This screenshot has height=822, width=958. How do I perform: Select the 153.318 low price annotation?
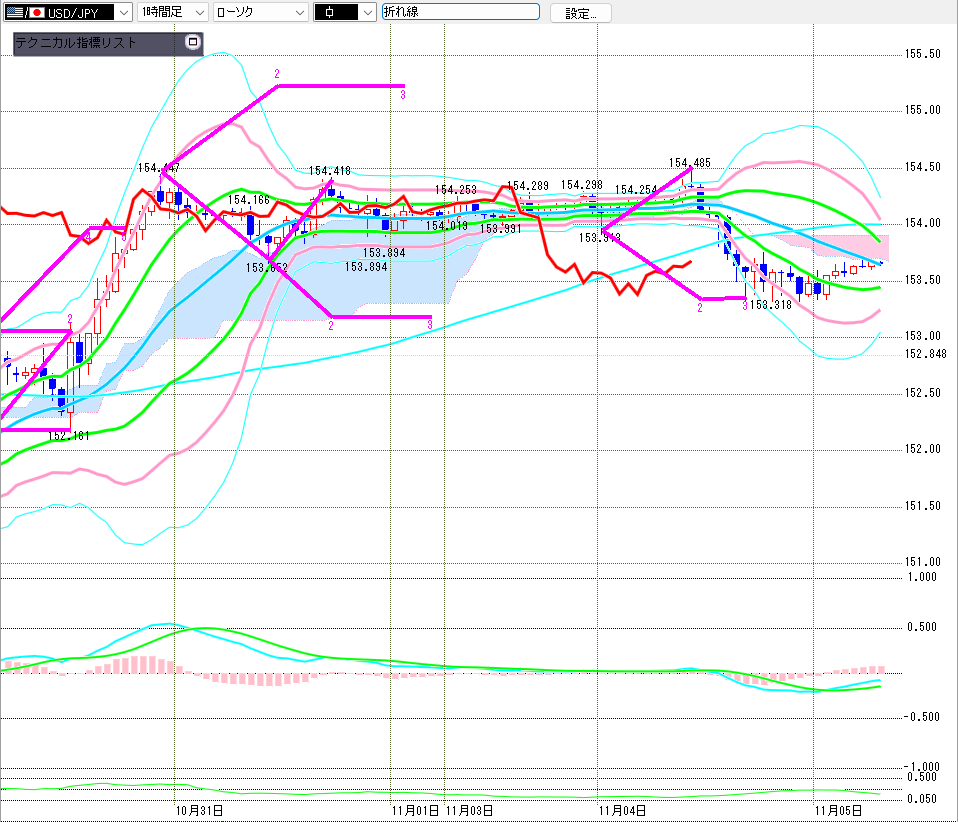click(771, 305)
